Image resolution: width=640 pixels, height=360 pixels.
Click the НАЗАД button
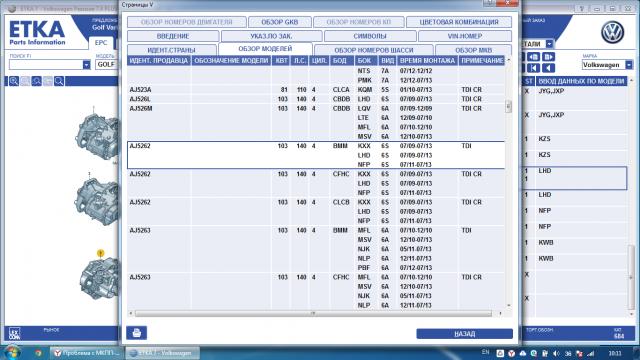pos(464,333)
